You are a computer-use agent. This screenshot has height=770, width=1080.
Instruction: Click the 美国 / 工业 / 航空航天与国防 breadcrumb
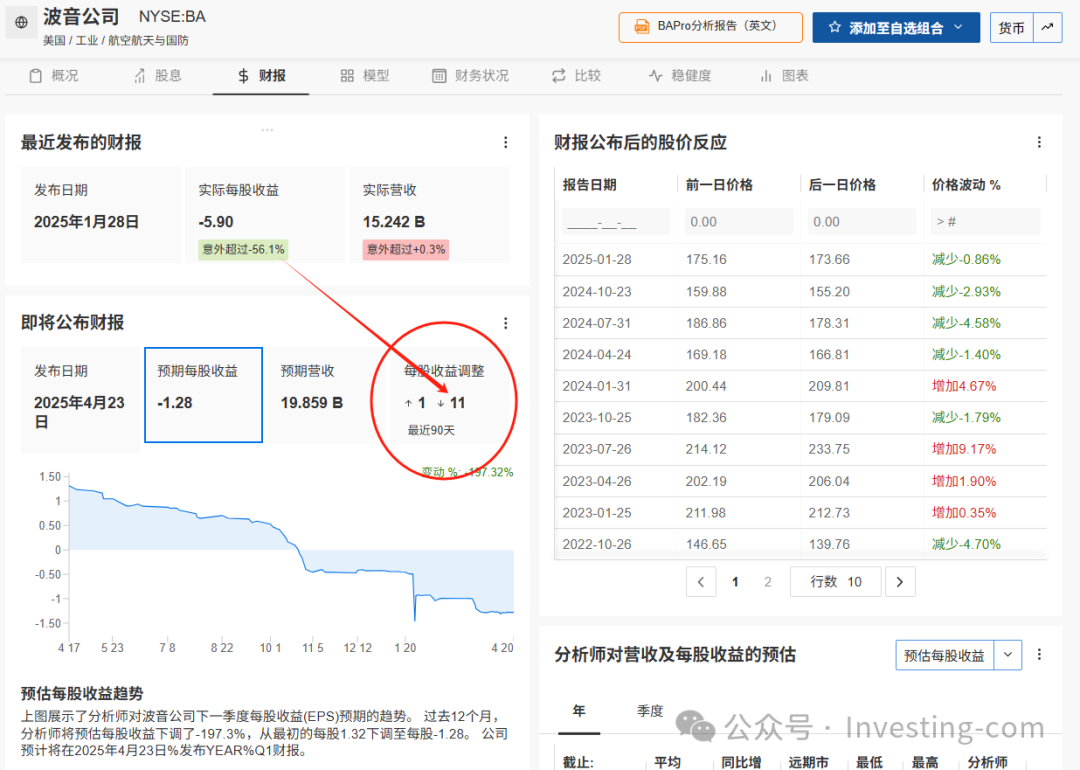pyautogui.click(x=116, y=41)
